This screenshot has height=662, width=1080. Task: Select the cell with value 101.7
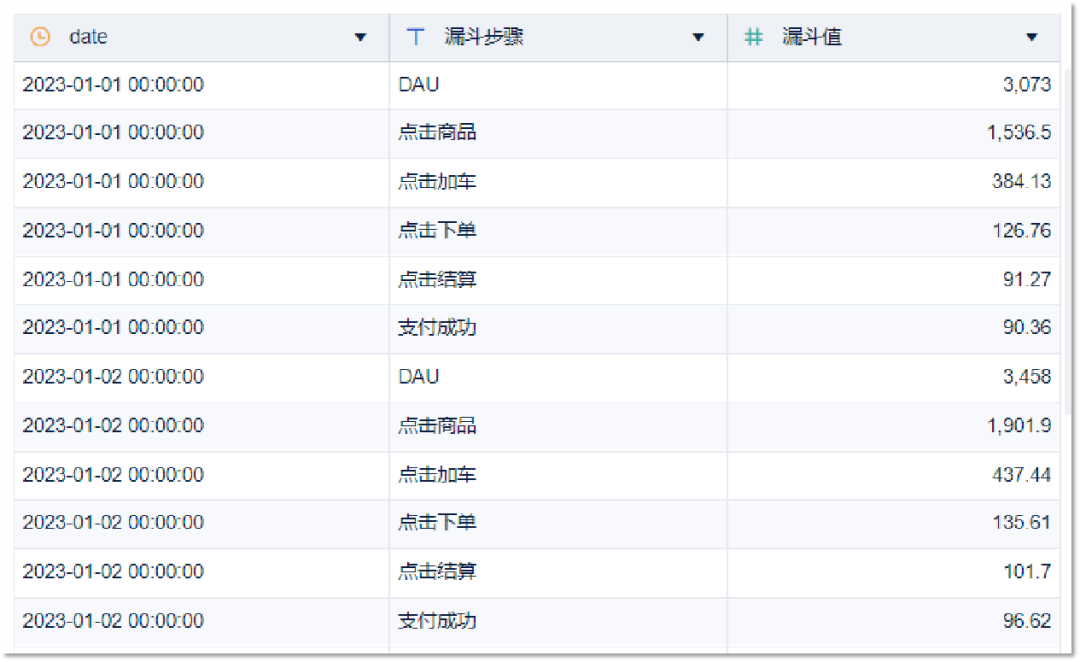coord(894,572)
